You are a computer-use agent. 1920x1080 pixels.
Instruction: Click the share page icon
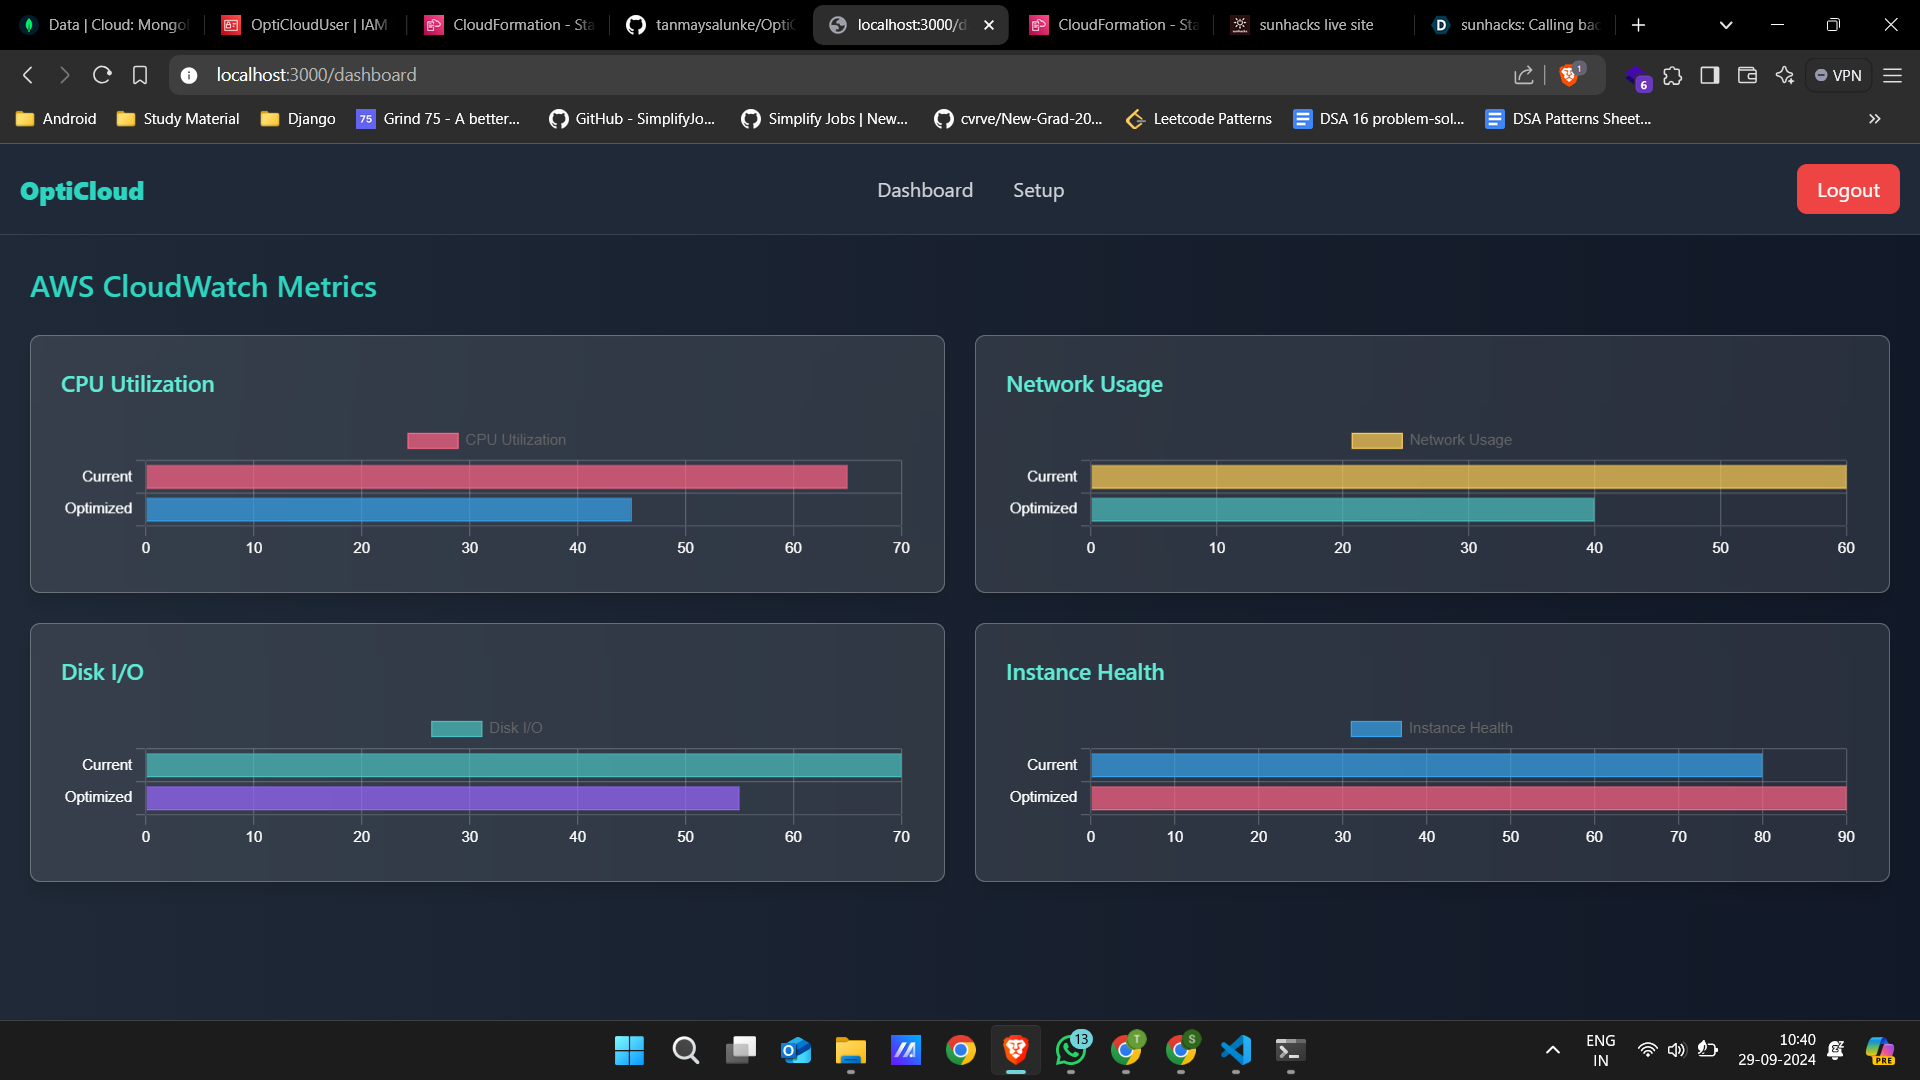click(x=1524, y=75)
